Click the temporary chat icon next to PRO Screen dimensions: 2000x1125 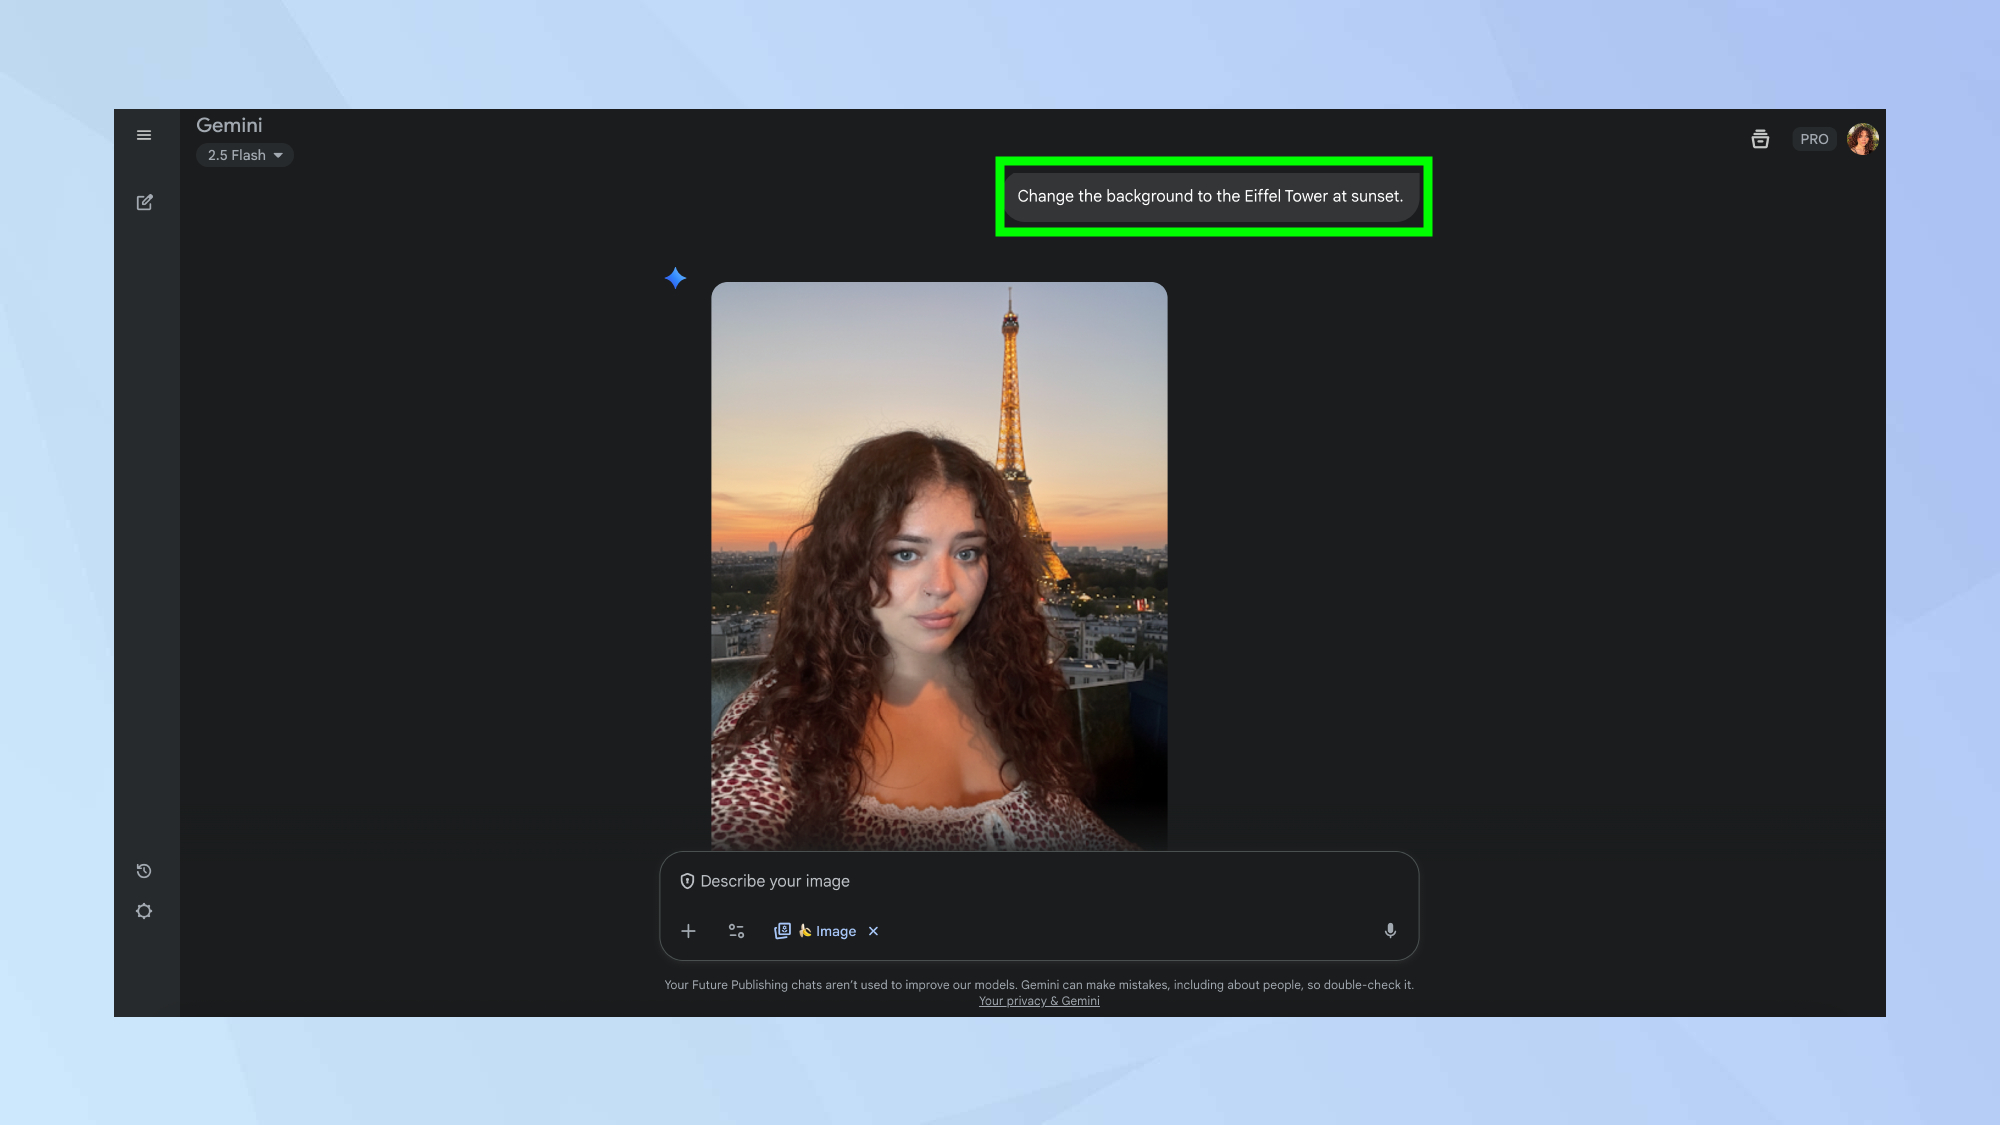click(1760, 139)
